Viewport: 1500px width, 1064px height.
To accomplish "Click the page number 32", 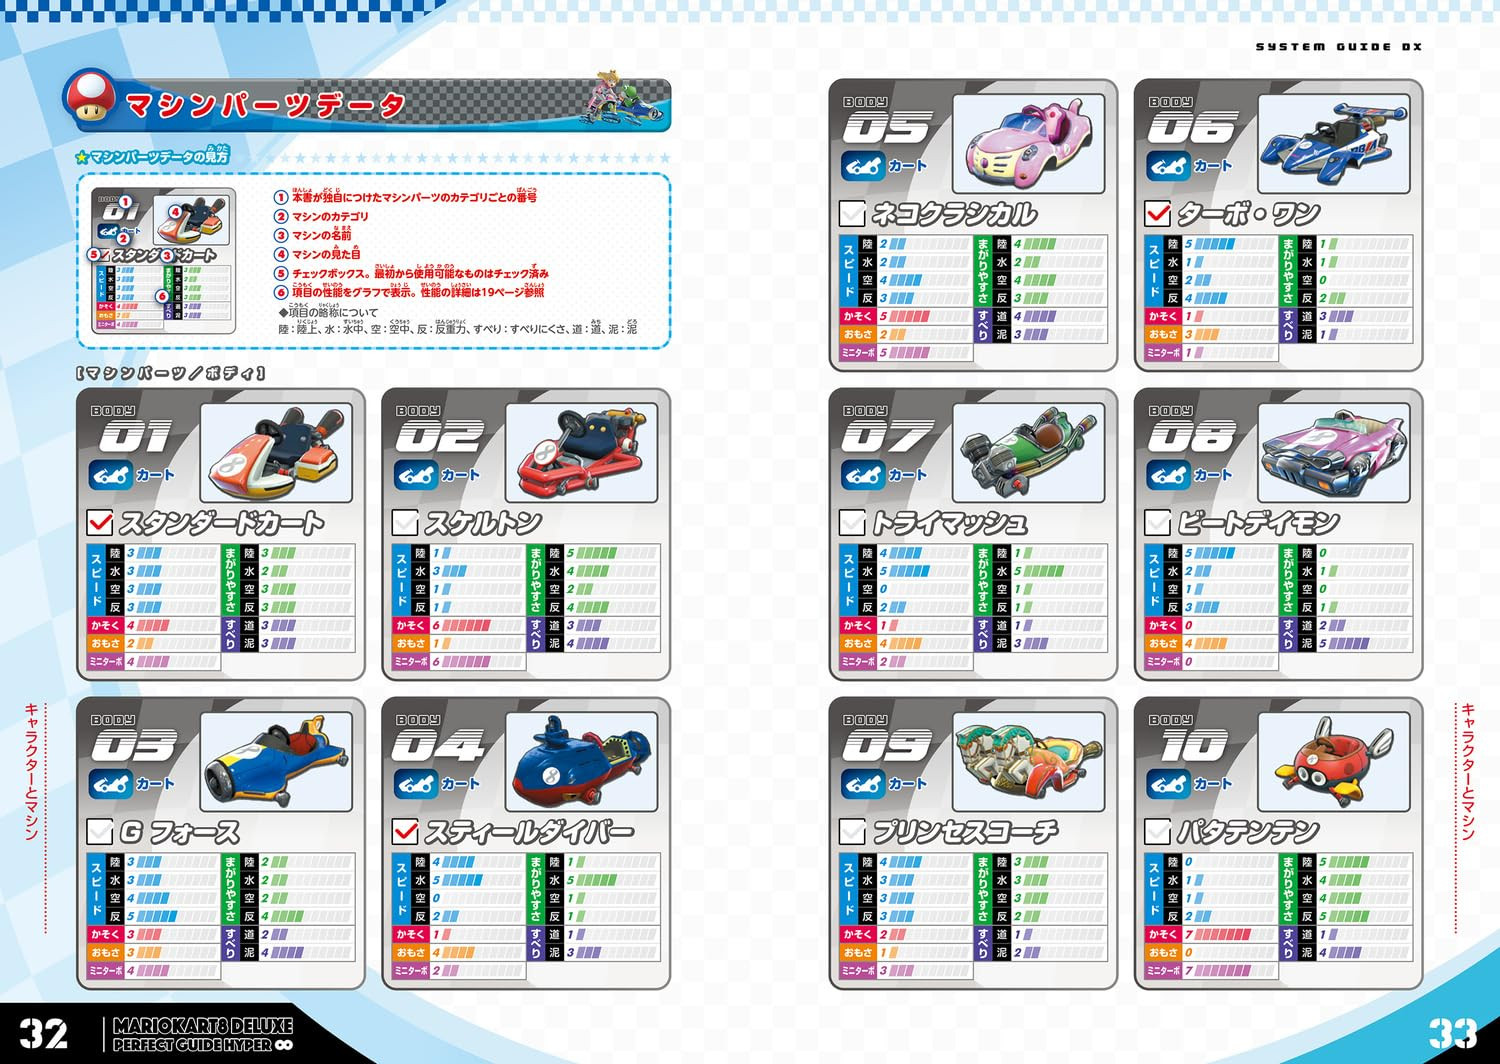I will coord(44,1033).
